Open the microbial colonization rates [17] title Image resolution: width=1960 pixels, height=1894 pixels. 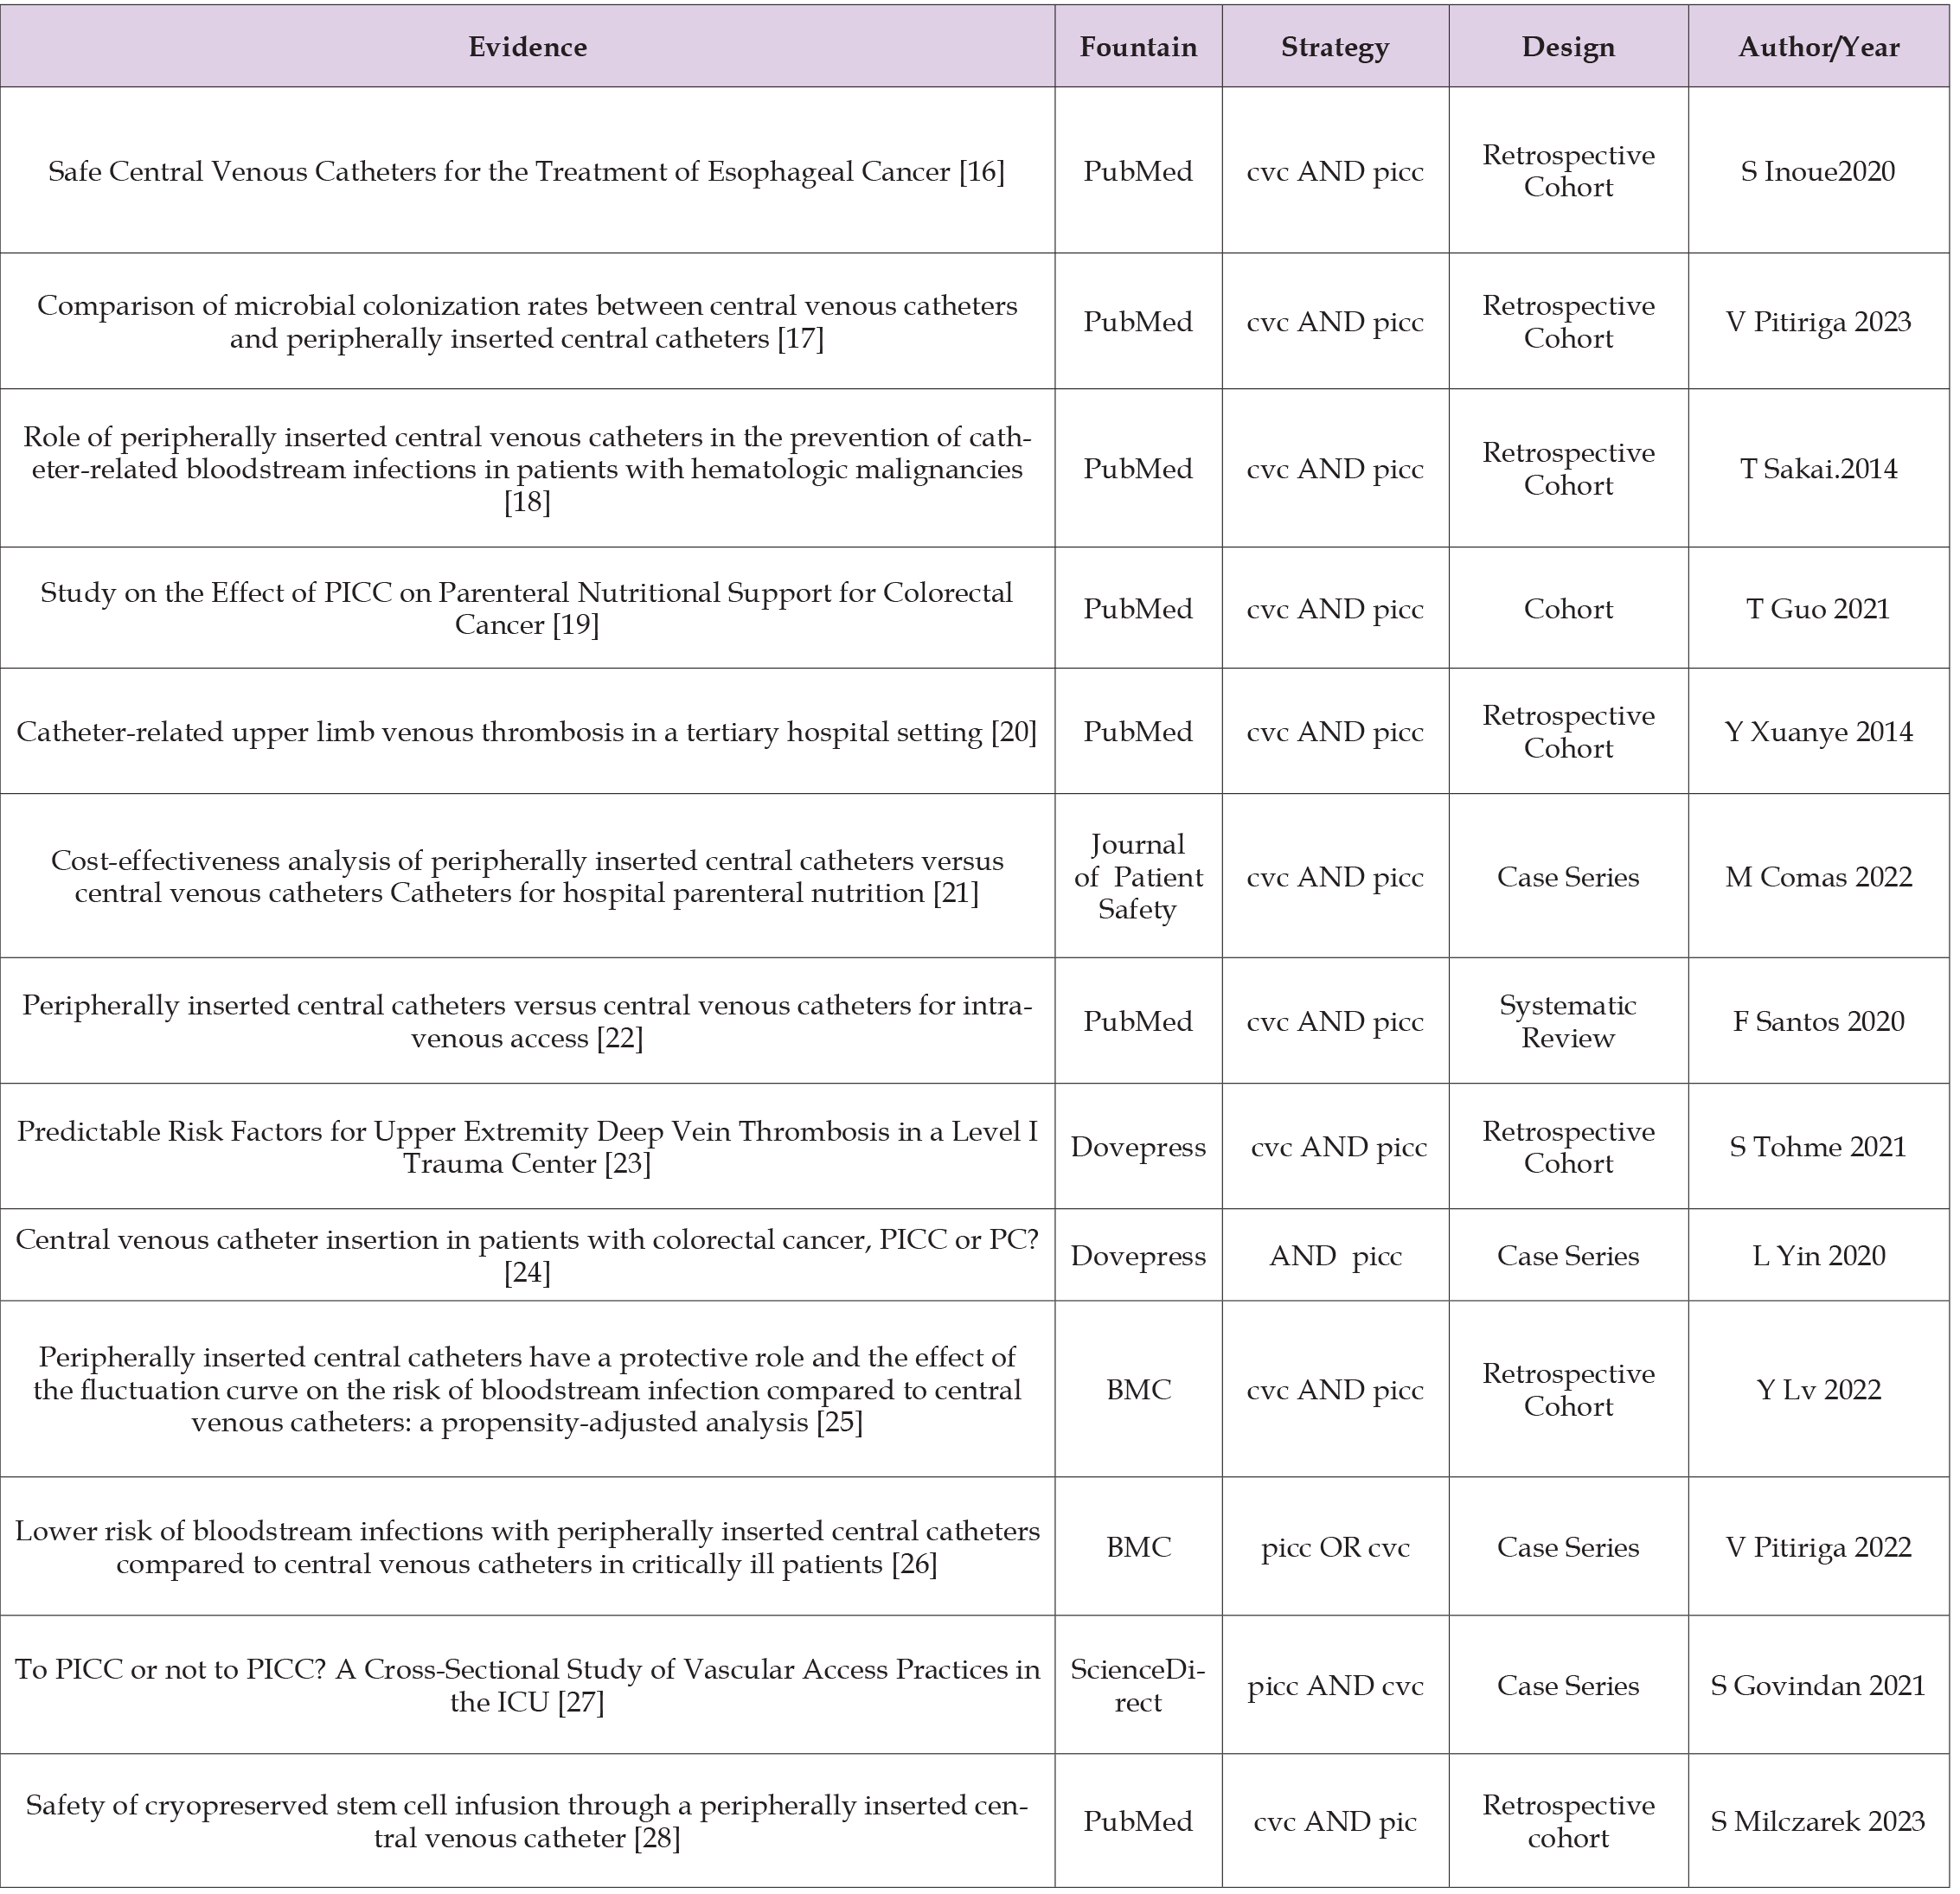tap(527, 322)
